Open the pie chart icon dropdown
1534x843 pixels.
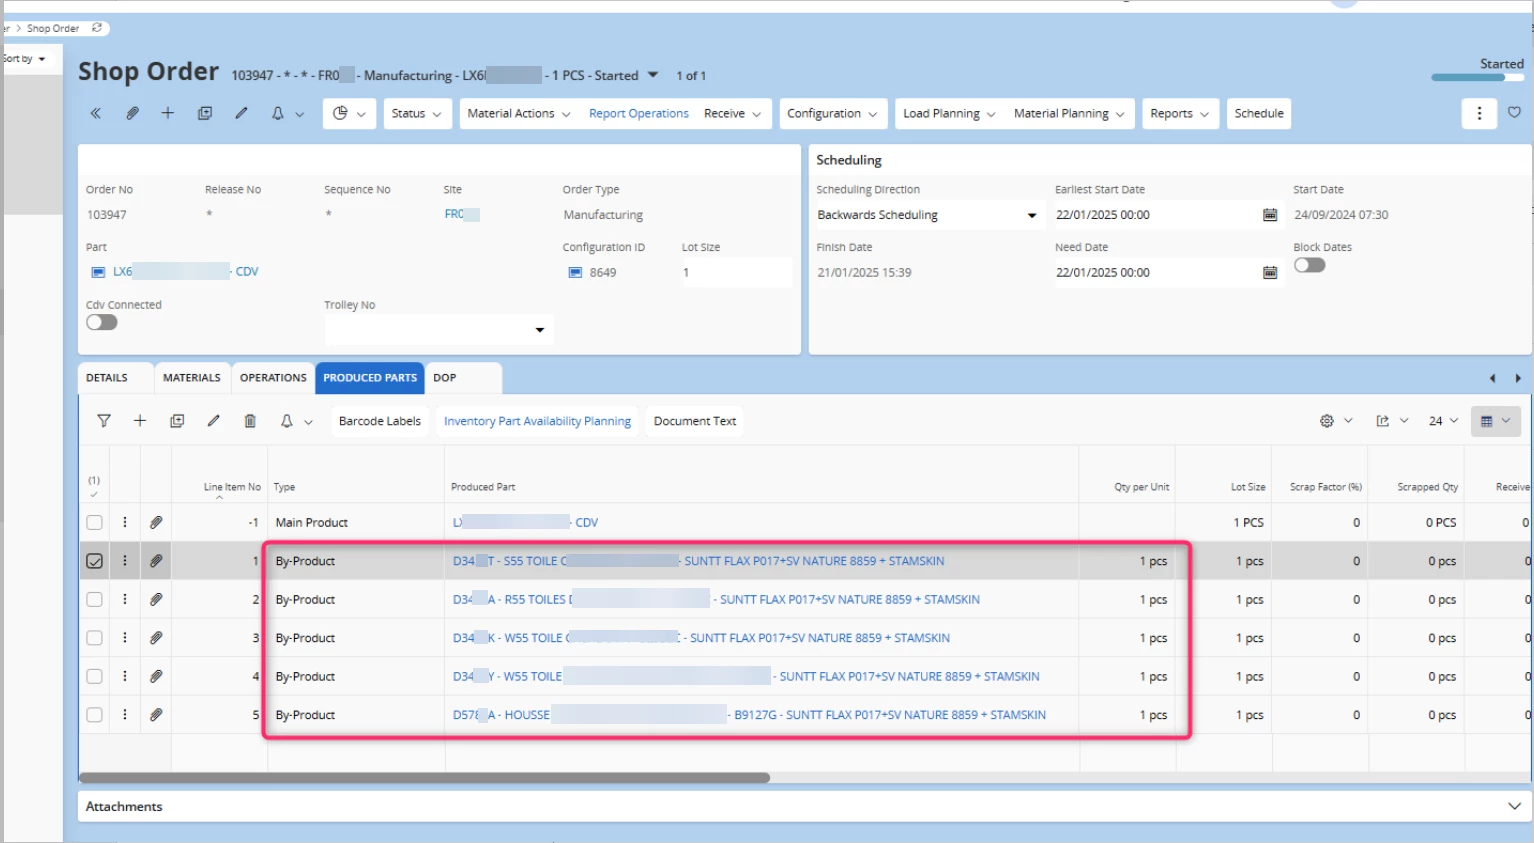click(x=349, y=114)
